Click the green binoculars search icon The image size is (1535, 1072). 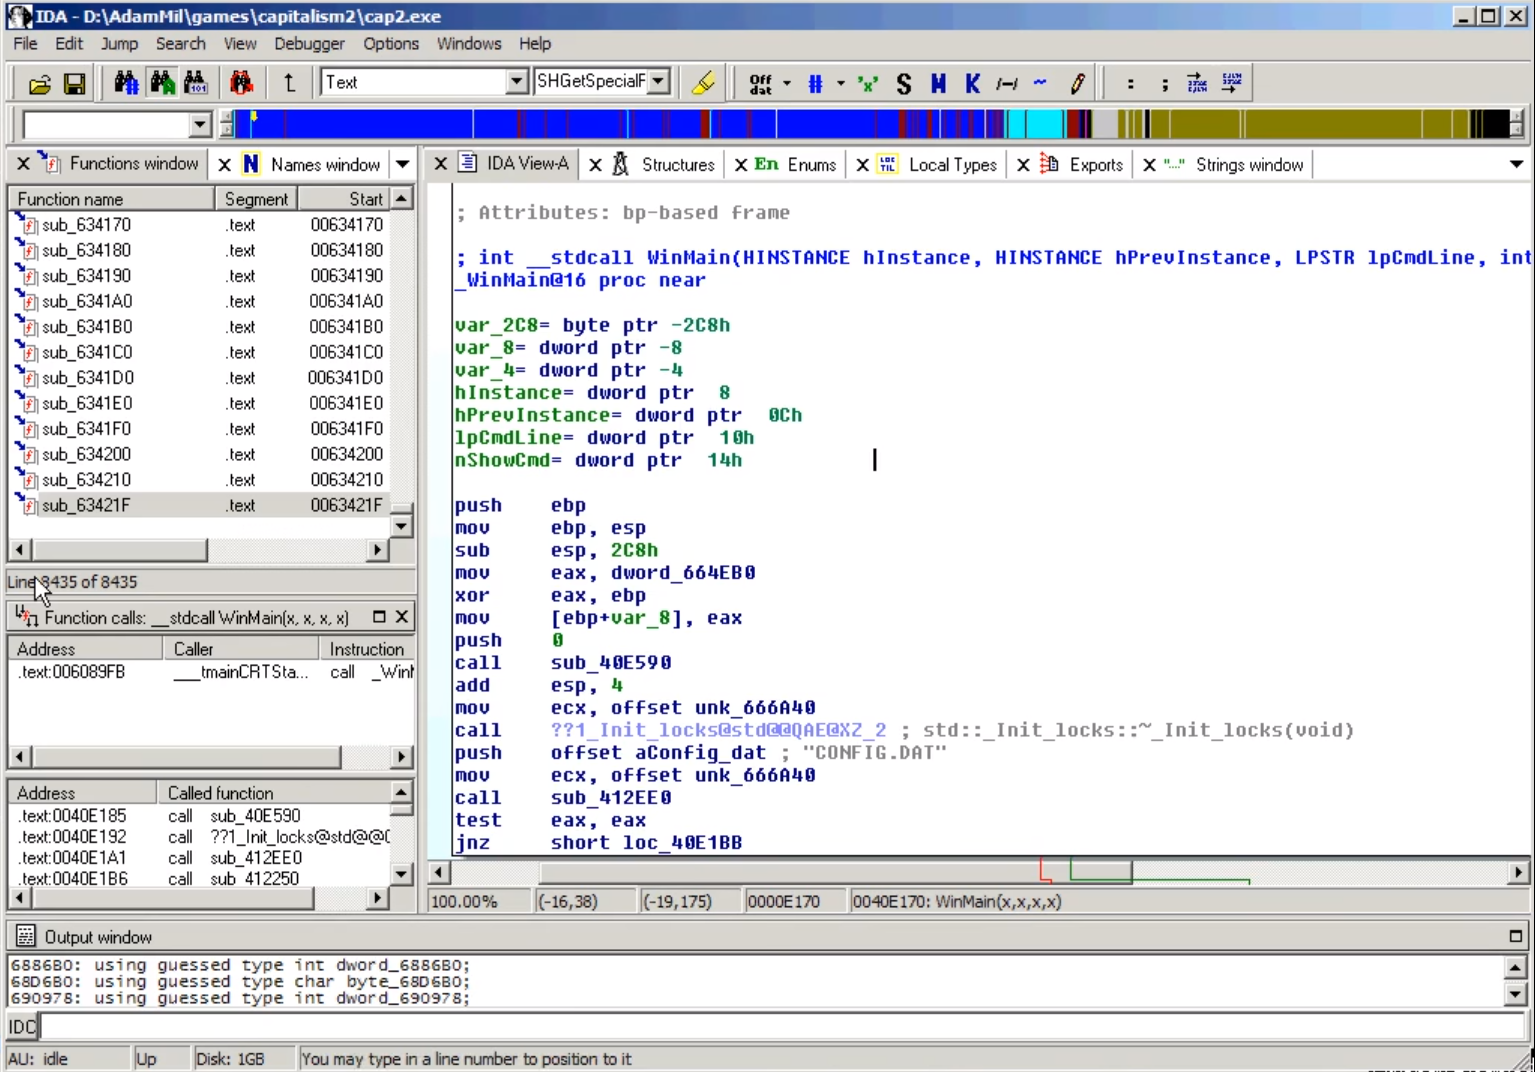[x=161, y=83]
